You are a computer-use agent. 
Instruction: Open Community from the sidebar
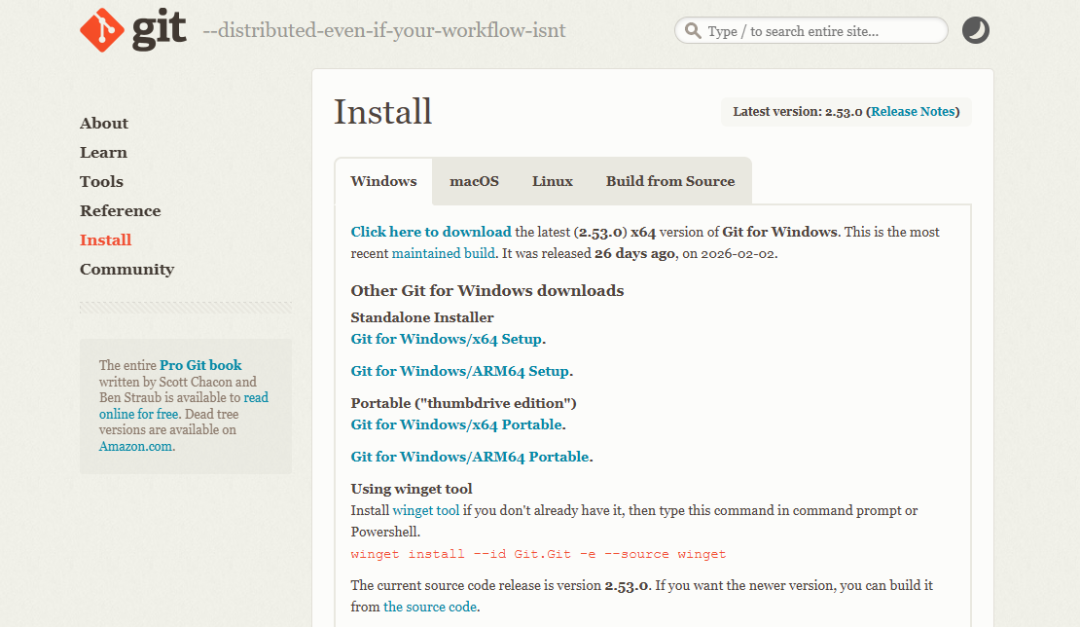[x=127, y=269]
